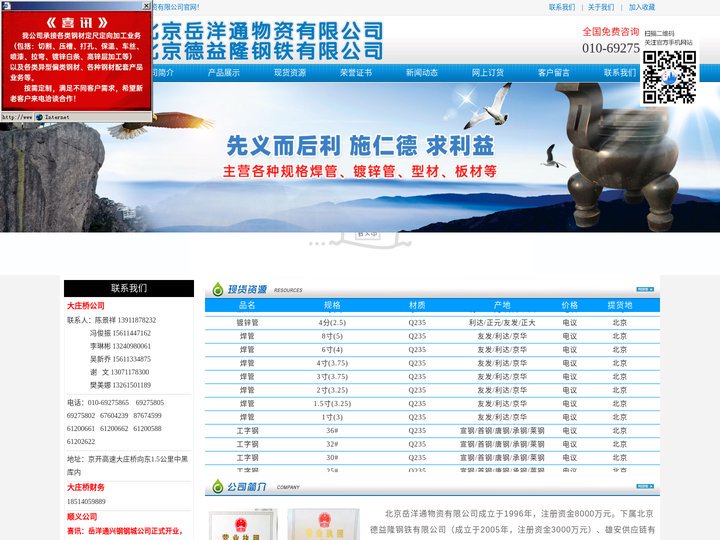Click the green drop icon beside 公司简介
The width and height of the screenshot is (720, 540).
coord(218,486)
